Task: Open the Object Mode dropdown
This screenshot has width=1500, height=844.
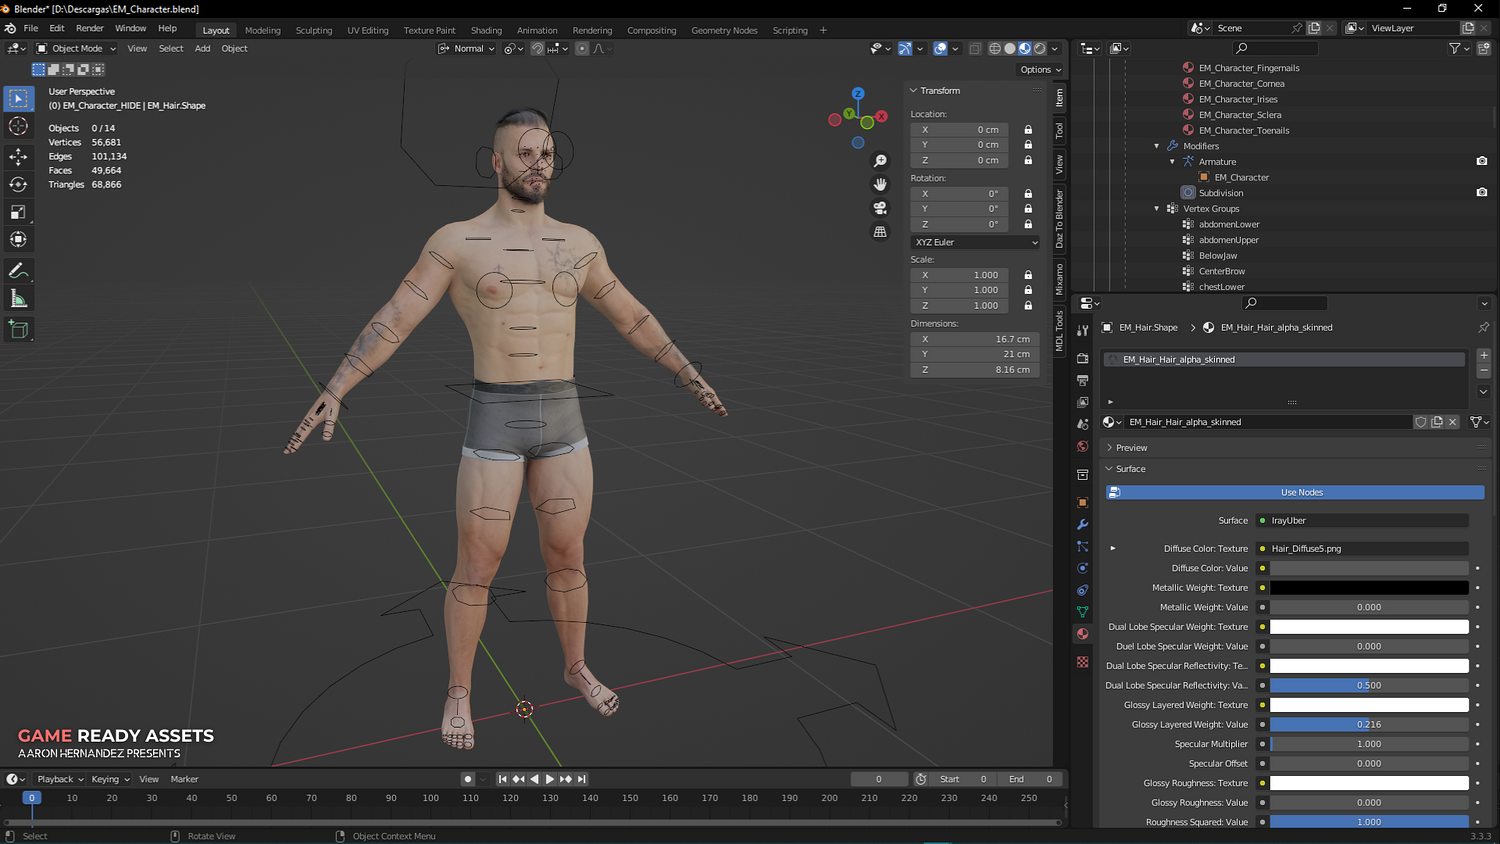Action: coord(77,48)
